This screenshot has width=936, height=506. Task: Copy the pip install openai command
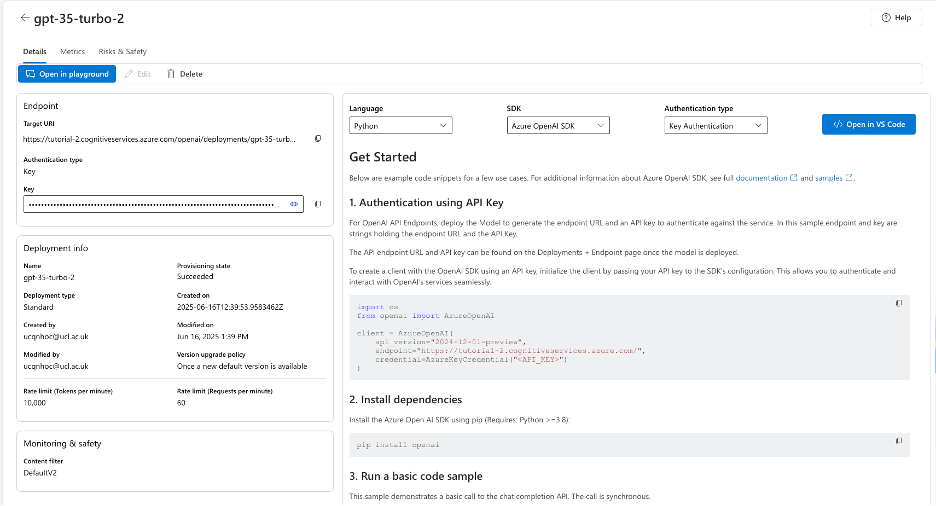(x=898, y=441)
